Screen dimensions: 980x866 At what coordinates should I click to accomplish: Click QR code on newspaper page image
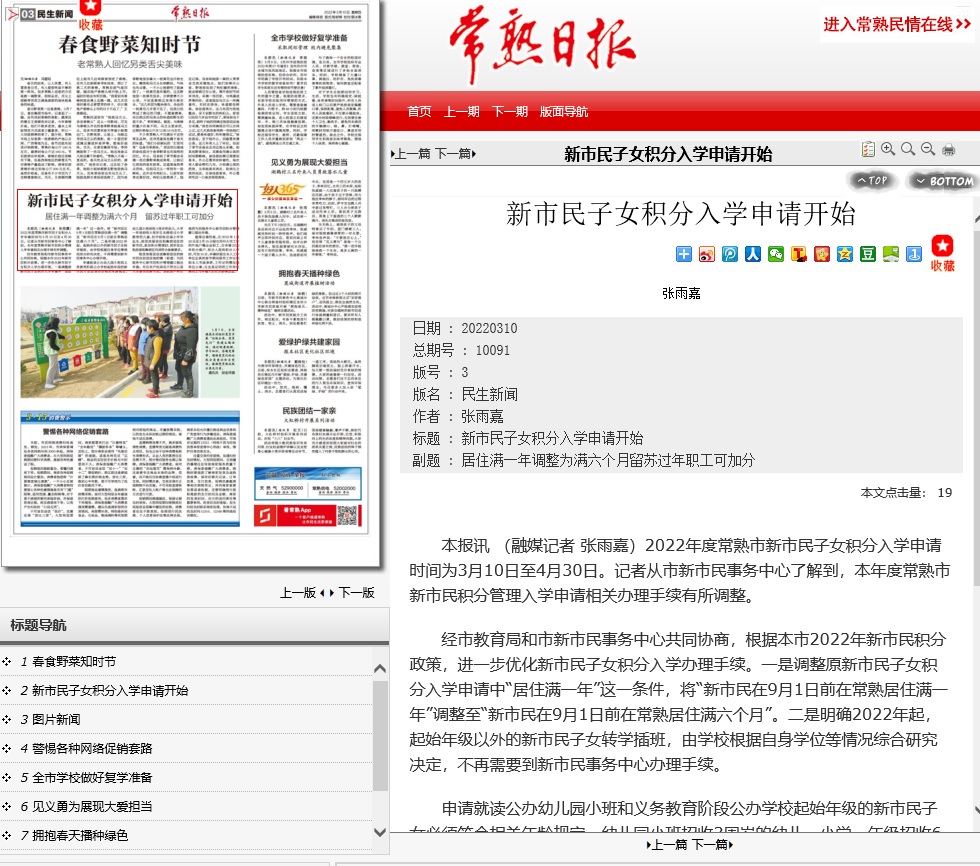point(349,515)
